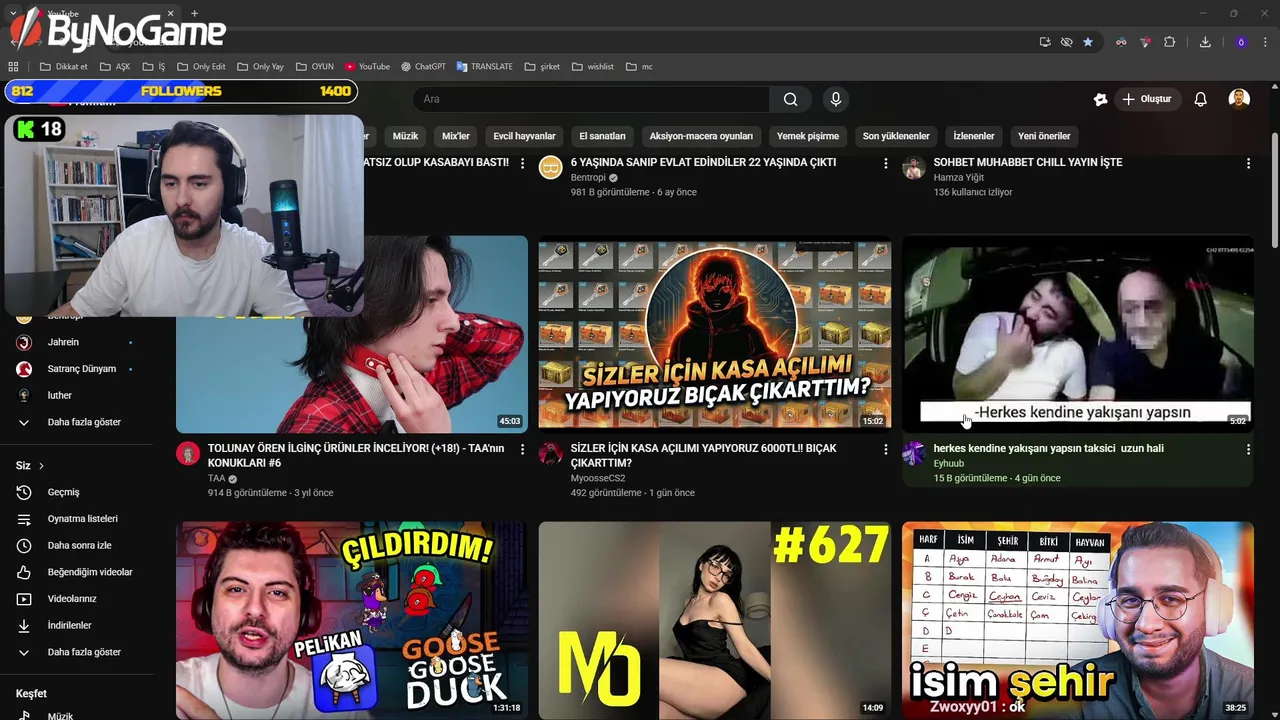Open the Dikkat et bookmark folder
The height and width of the screenshot is (720, 1280).
tap(64, 67)
